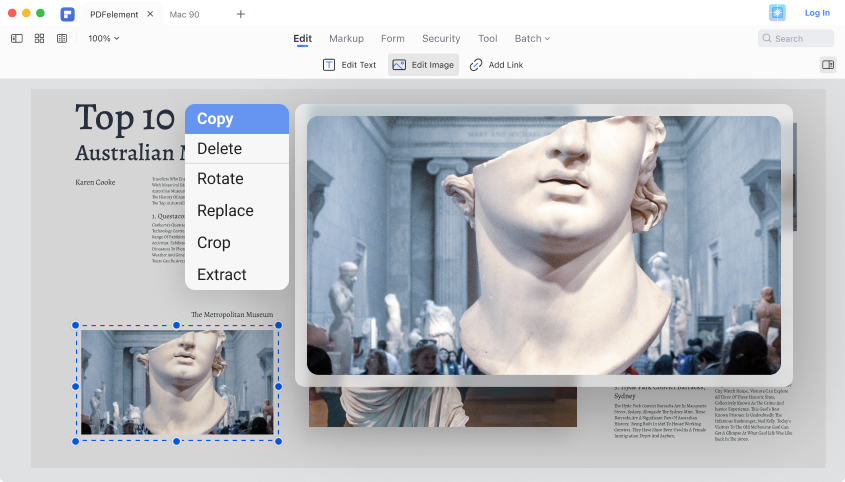Close the PDFelement document tab
Viewport: 845px width, 482px height.
coord(150,14)
